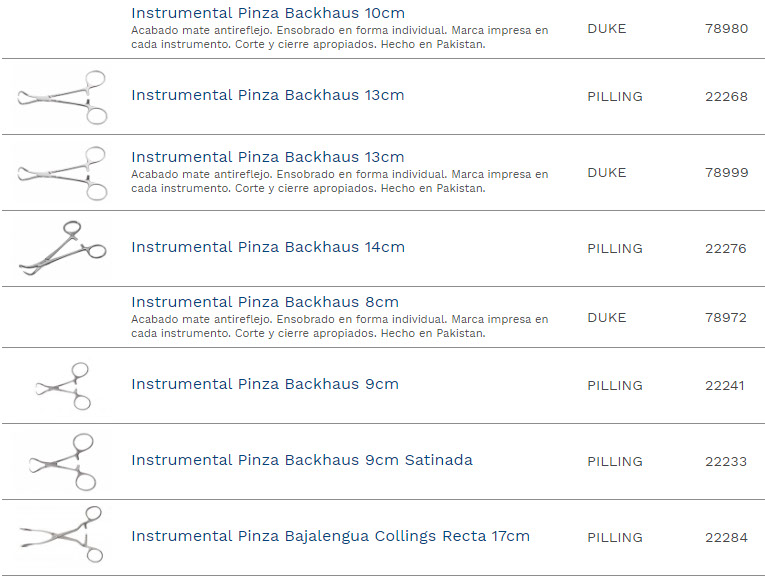
Task: Open Pinza Bajalengua Collings Recta 17cm link
Action: point(330,536)
